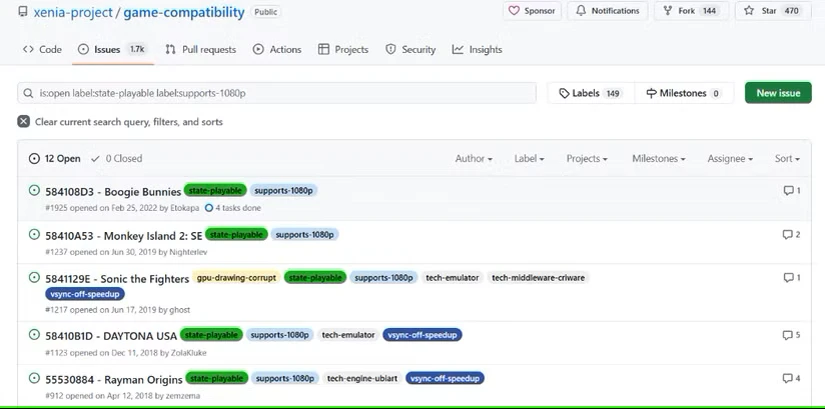The image size is (825, 409).
Task: Click supports-1080p label on Rayman Origins
Action: [285, 378]
